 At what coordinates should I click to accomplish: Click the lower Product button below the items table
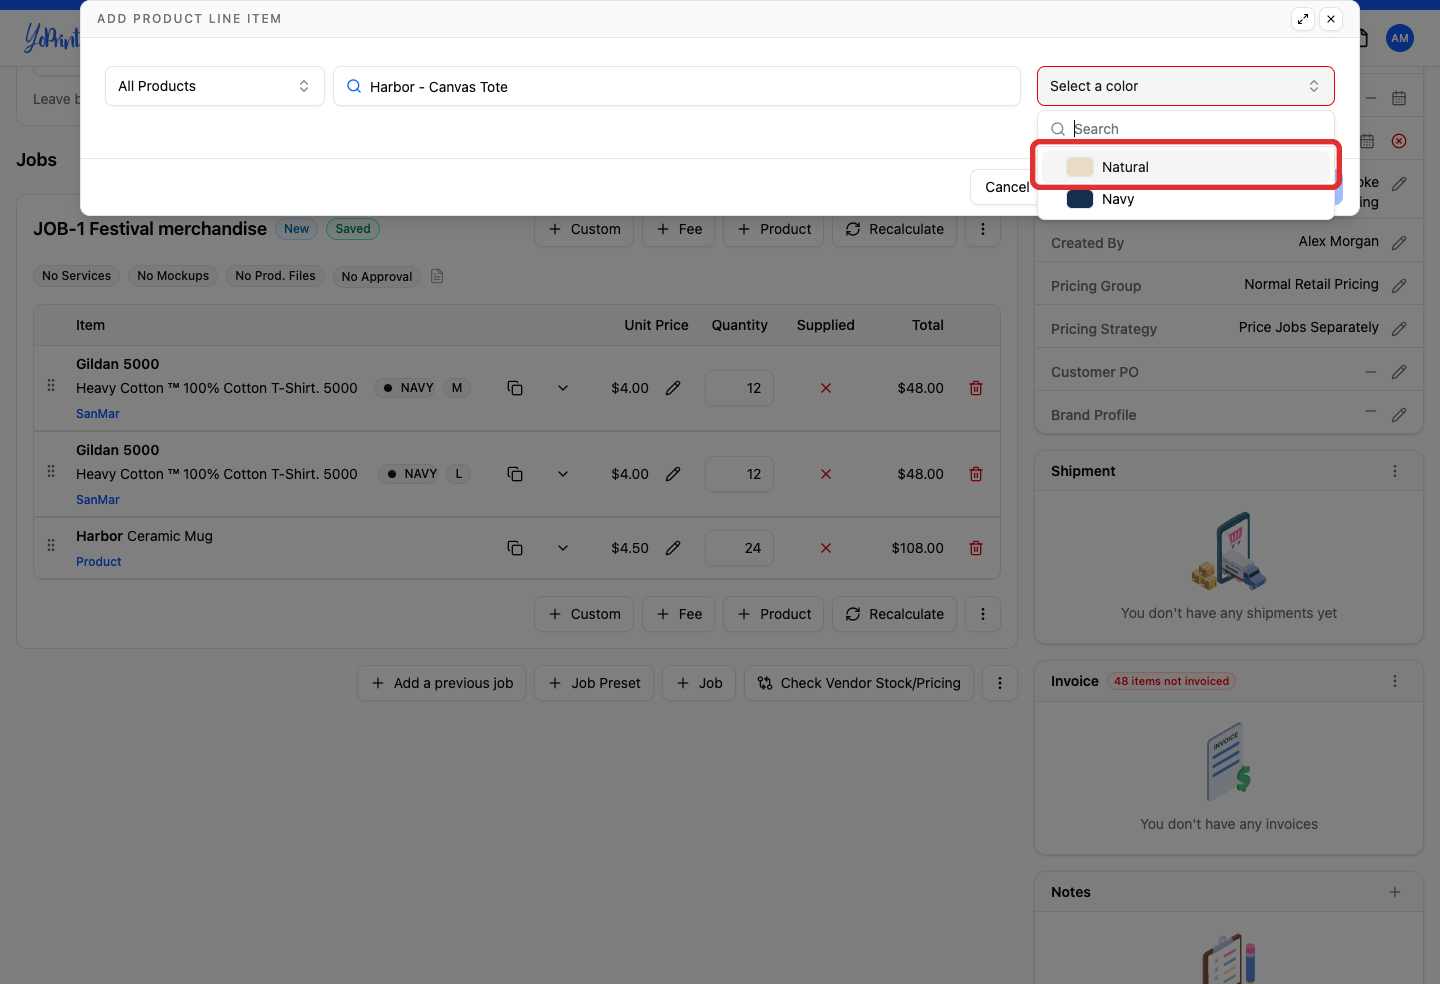774,614
